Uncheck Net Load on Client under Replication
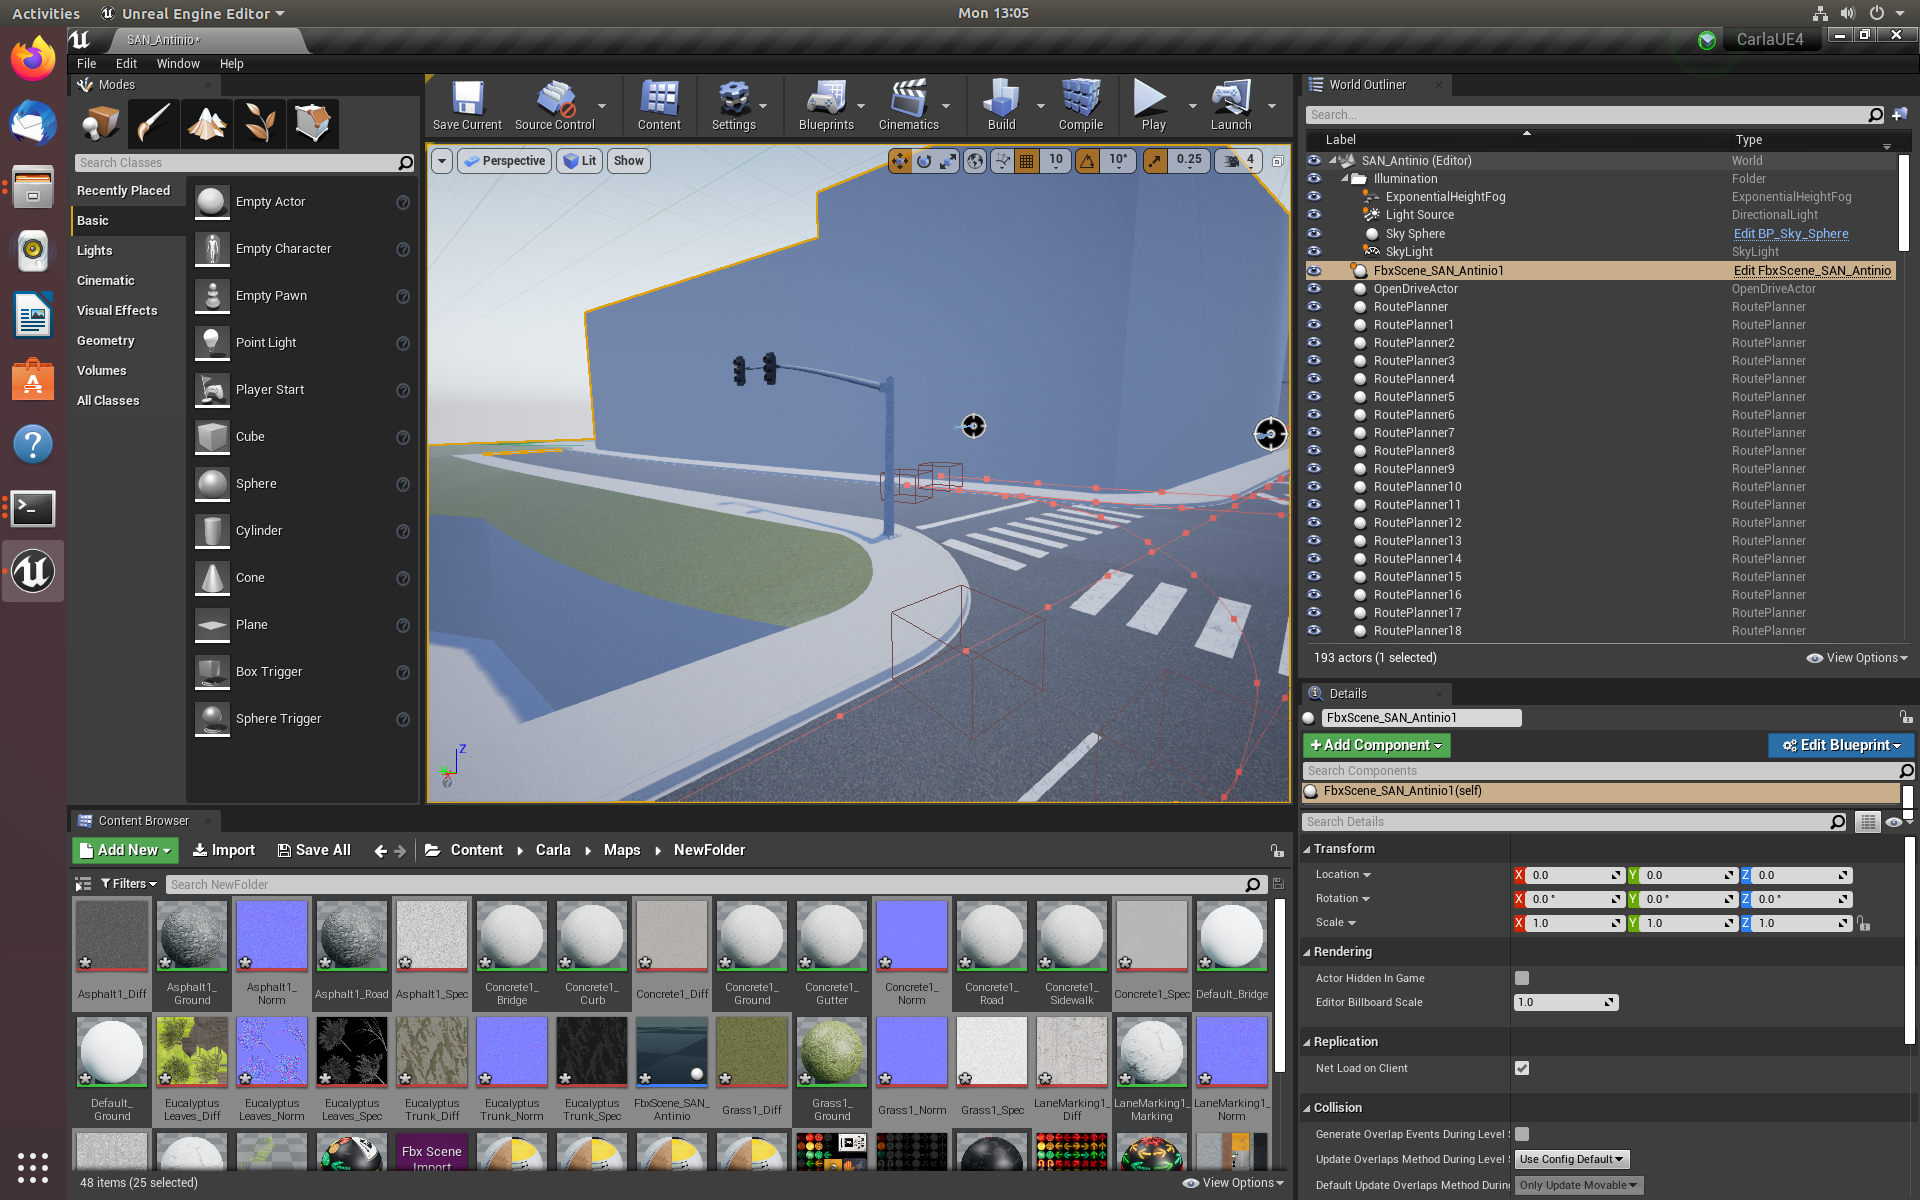The width and height of the screenshot is (1920, 1200). (x=1522, y=1068)
